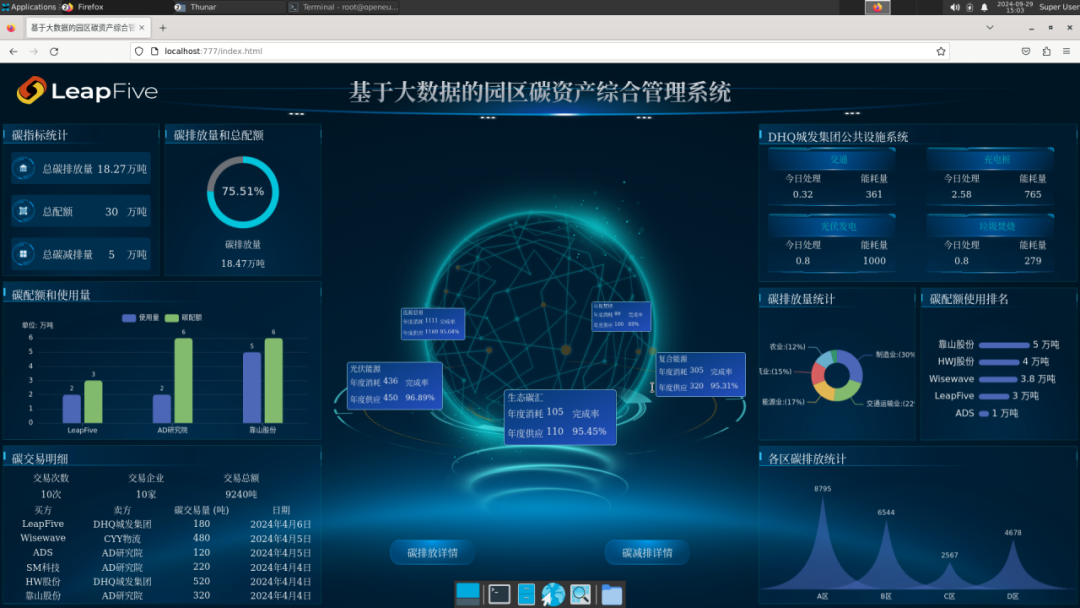Open the Firefox Pocket save icon
1080x608 pixels.
(x=1026, y=51)
